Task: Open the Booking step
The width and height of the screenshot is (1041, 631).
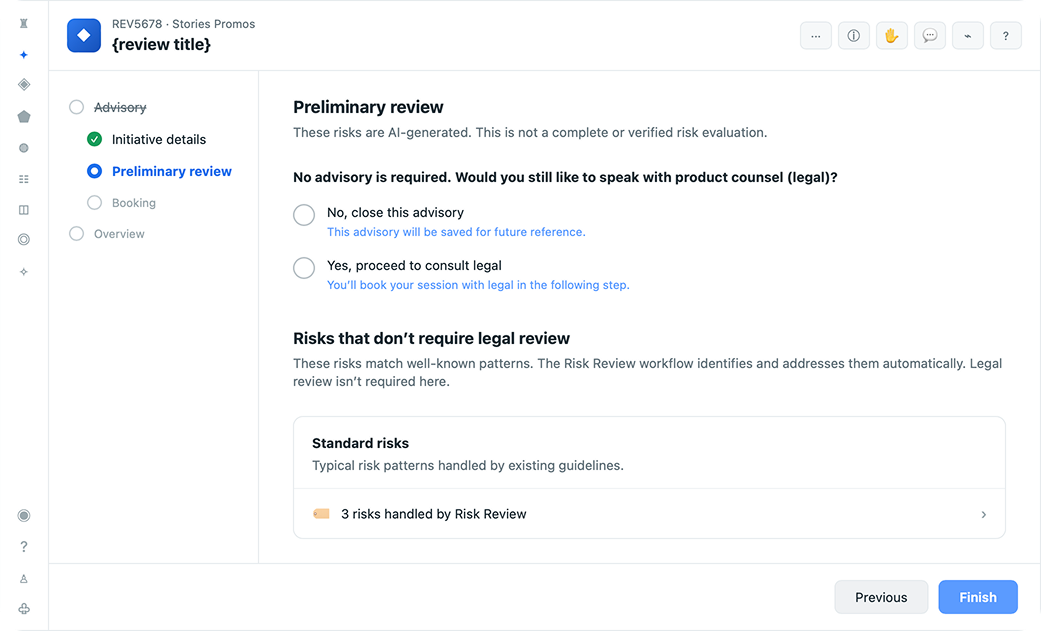Action: pos(133,203)
